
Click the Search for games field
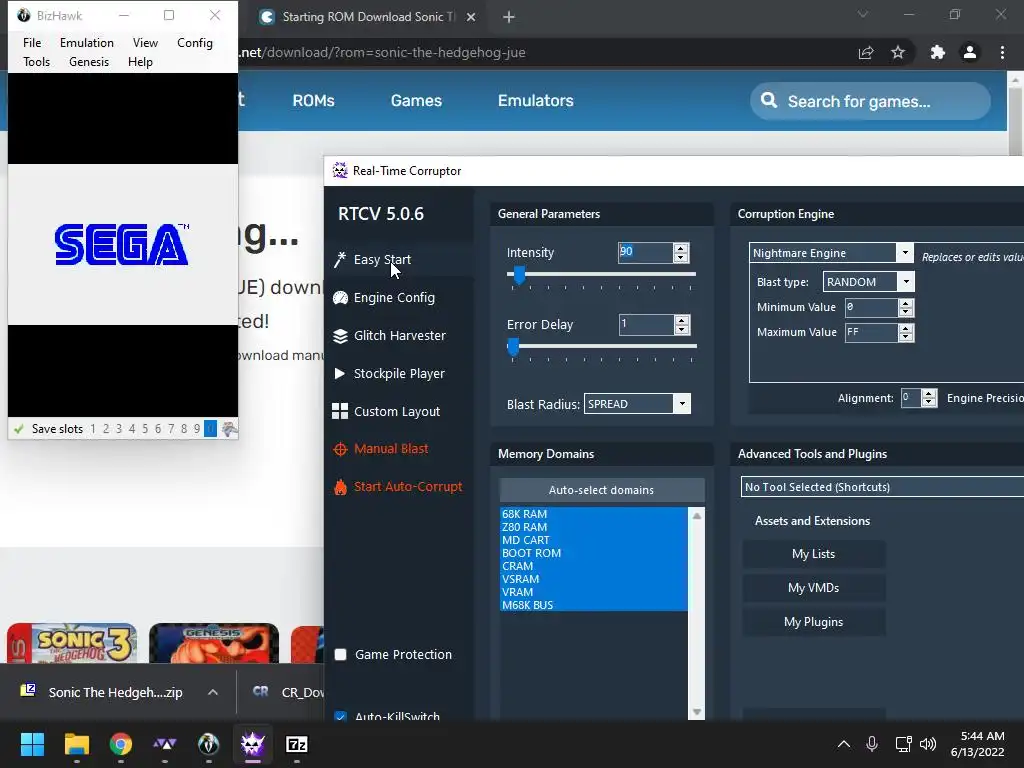[x=870, y=101]
